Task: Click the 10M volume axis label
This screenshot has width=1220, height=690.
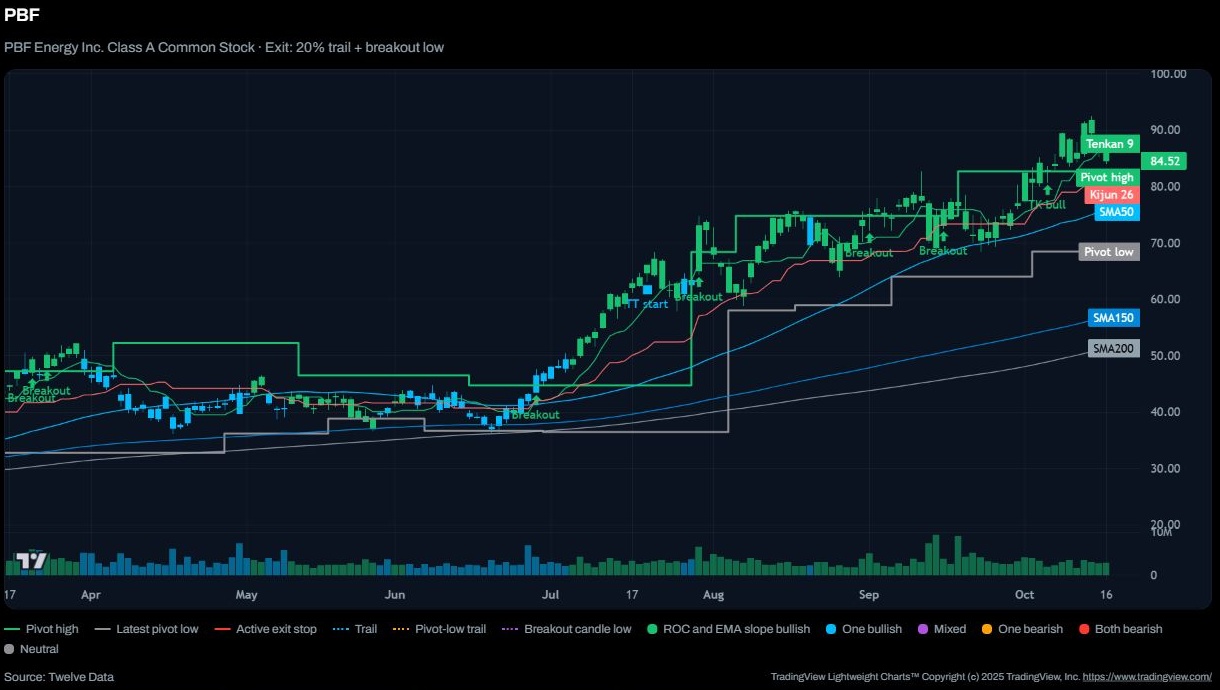Action: coord(1161,533)
